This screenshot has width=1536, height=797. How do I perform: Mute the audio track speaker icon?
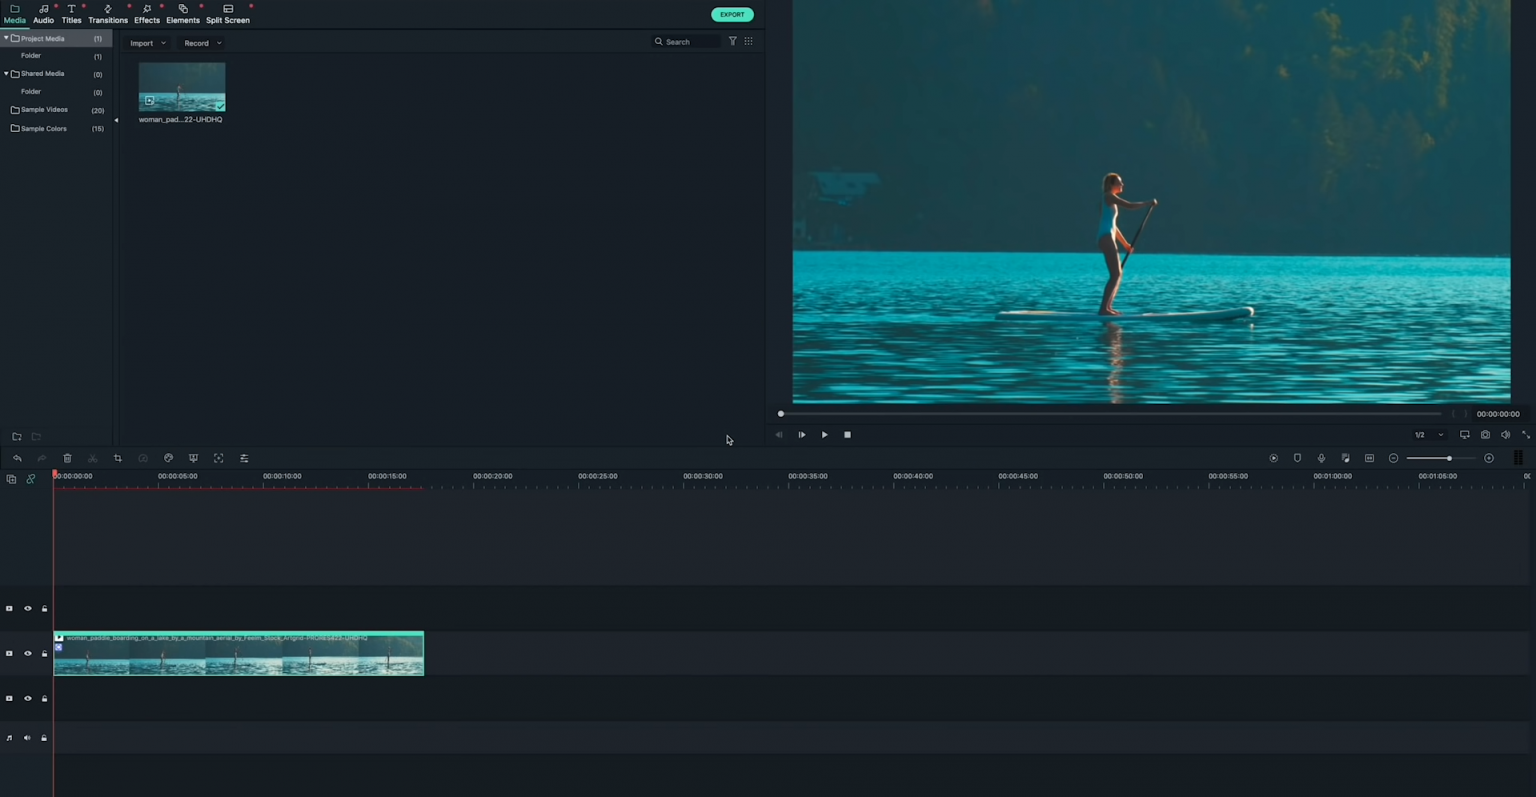pyautogui.click(x=28, y=738)
